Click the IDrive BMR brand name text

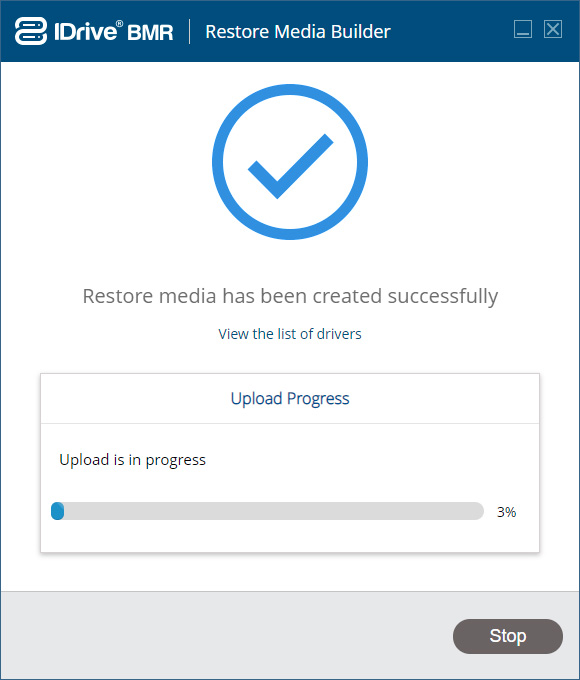[114, 32]
